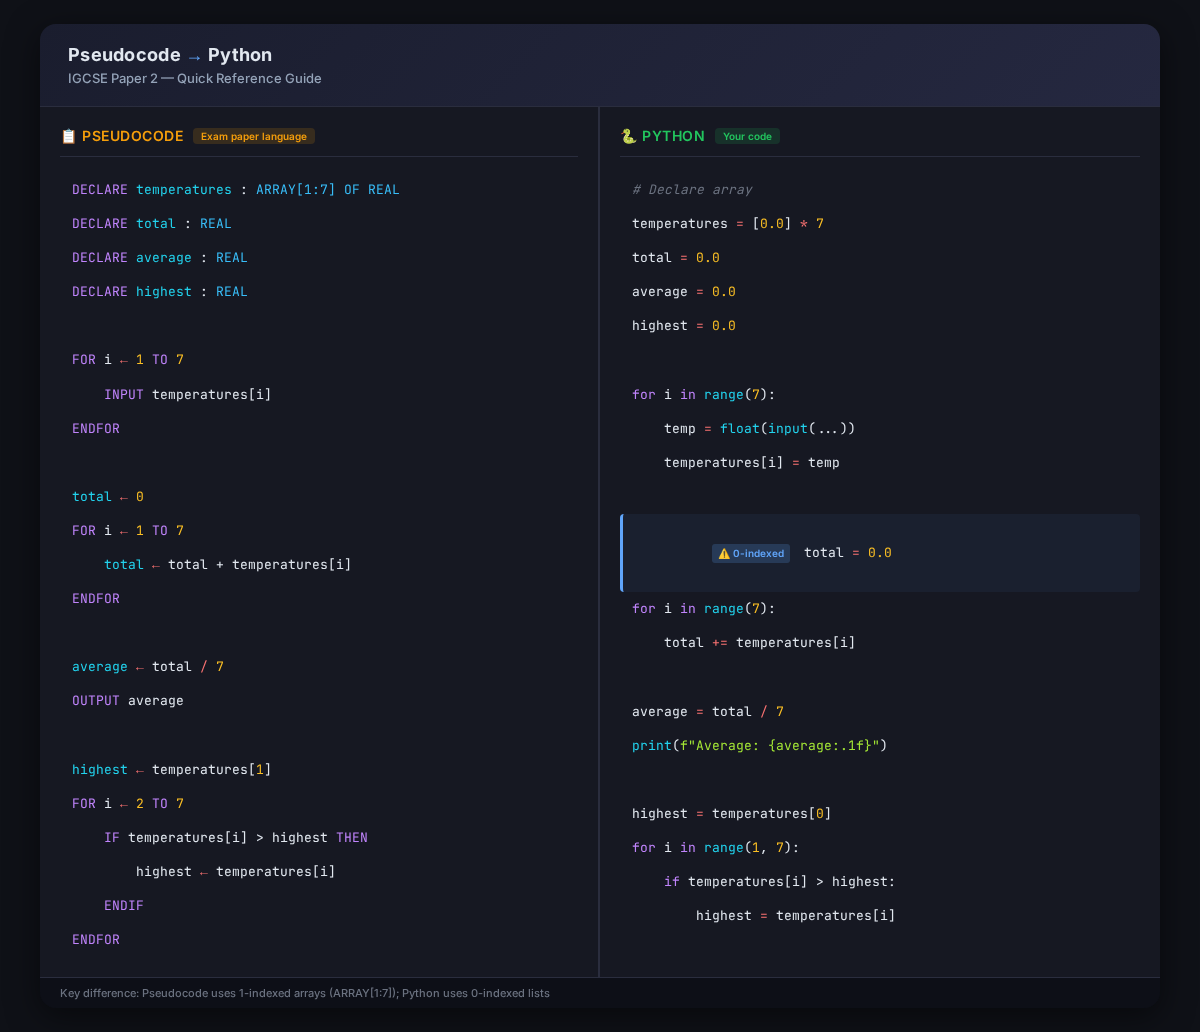The image size is (1200, 1032).
Task: Click the 'Exam paper language' badge
Action: 254,136
